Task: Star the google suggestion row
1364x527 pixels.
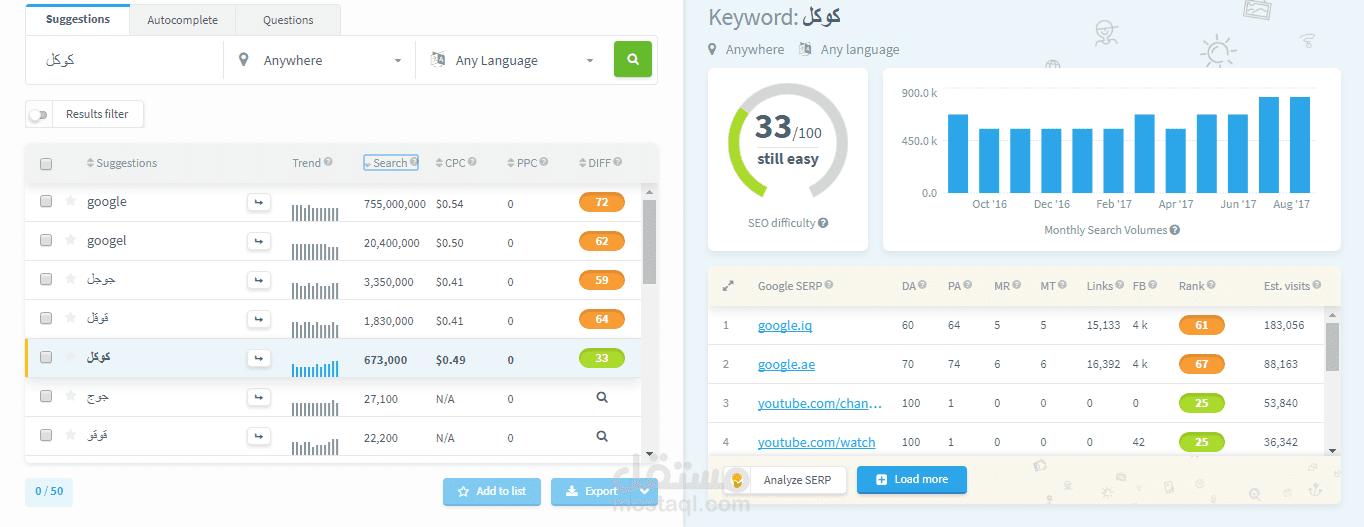Action: pos(70,201)
